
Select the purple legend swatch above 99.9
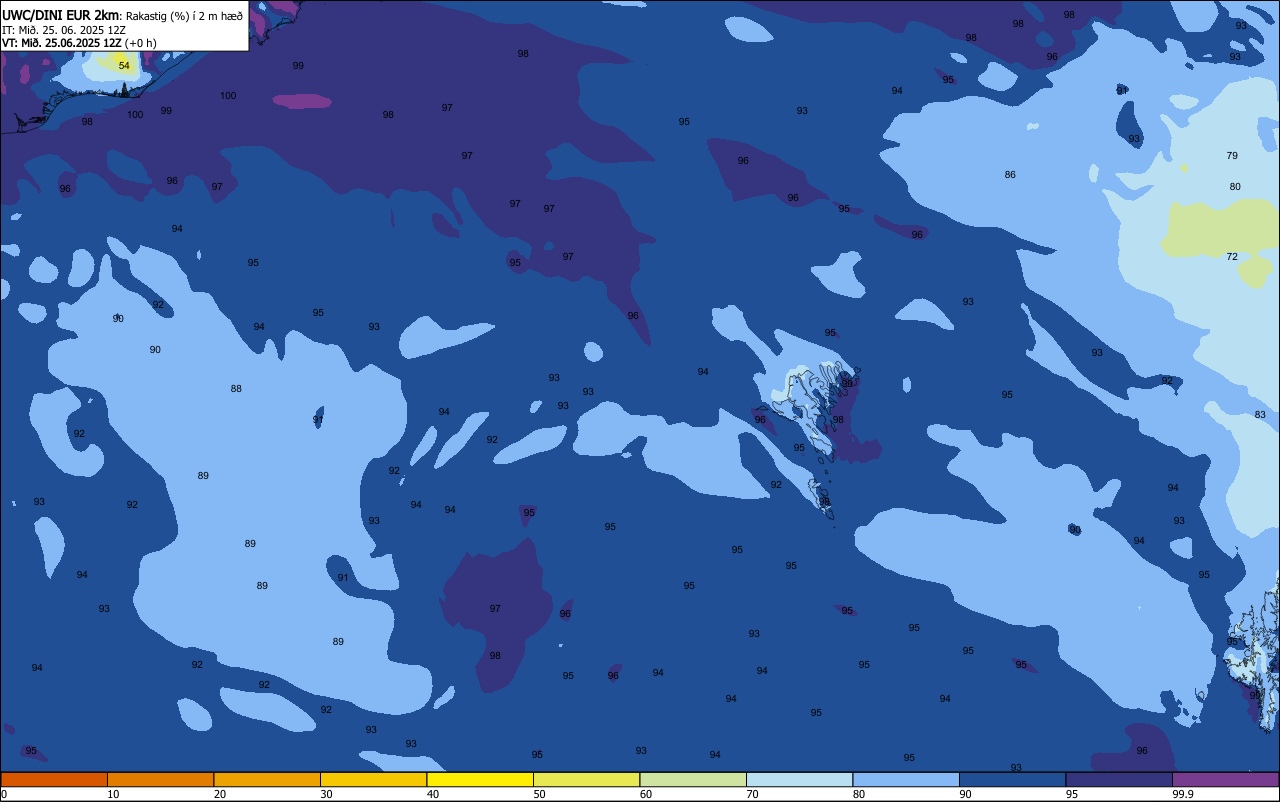coord(1225,779)
